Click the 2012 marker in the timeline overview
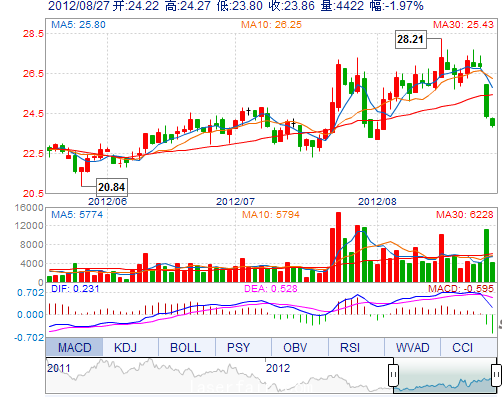The height and width of the screenshot is (397, 502). click(x=278, y=368)
